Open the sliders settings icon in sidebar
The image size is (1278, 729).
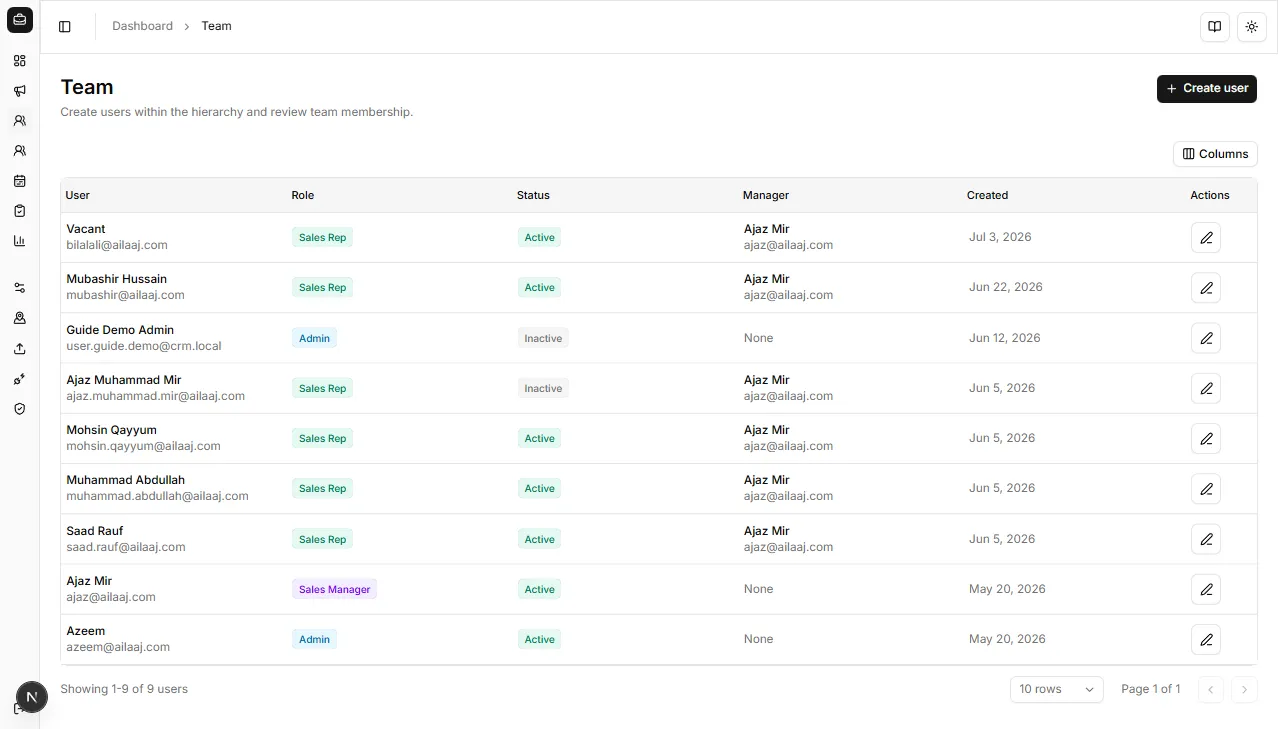(20, 288)
